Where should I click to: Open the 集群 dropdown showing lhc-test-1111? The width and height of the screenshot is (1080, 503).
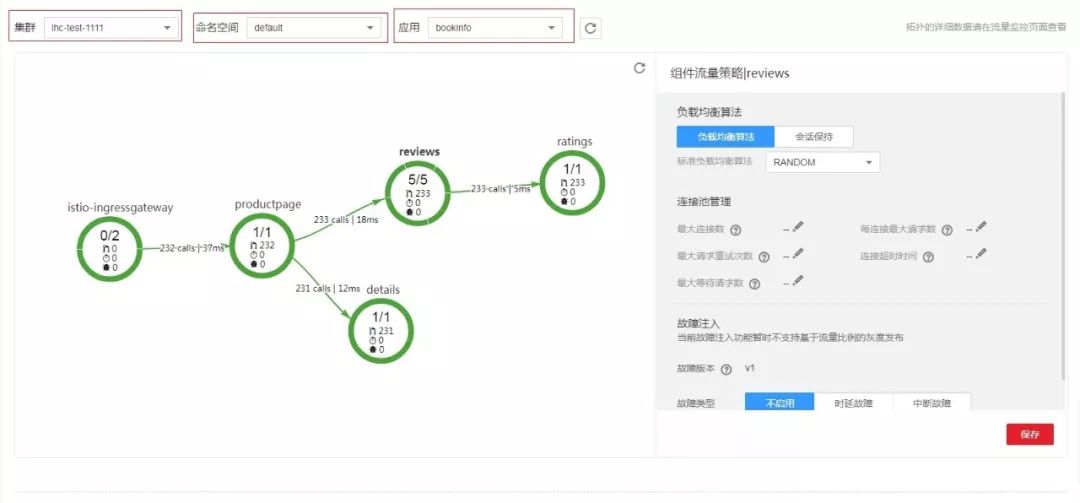[x=111, y=28]
